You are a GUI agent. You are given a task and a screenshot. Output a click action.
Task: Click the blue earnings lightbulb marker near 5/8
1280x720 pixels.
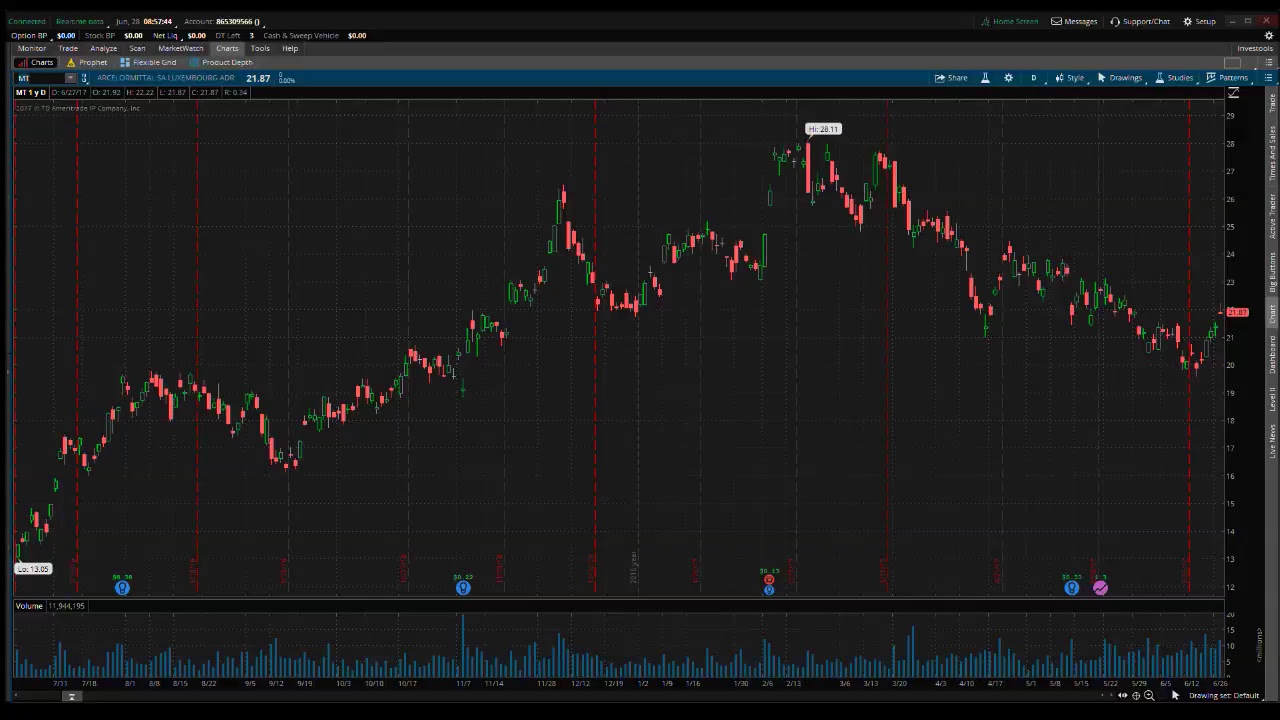pyautogui.click(x=1071, y=588)
